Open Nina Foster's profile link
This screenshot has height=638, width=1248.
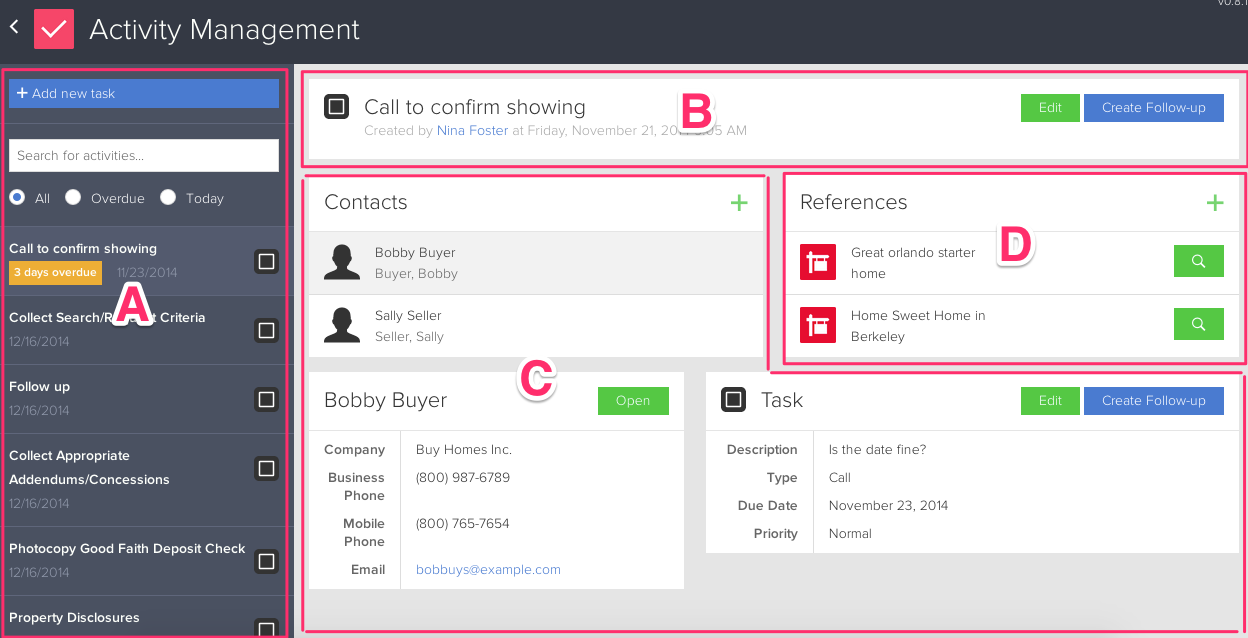[x=471, y=130]
